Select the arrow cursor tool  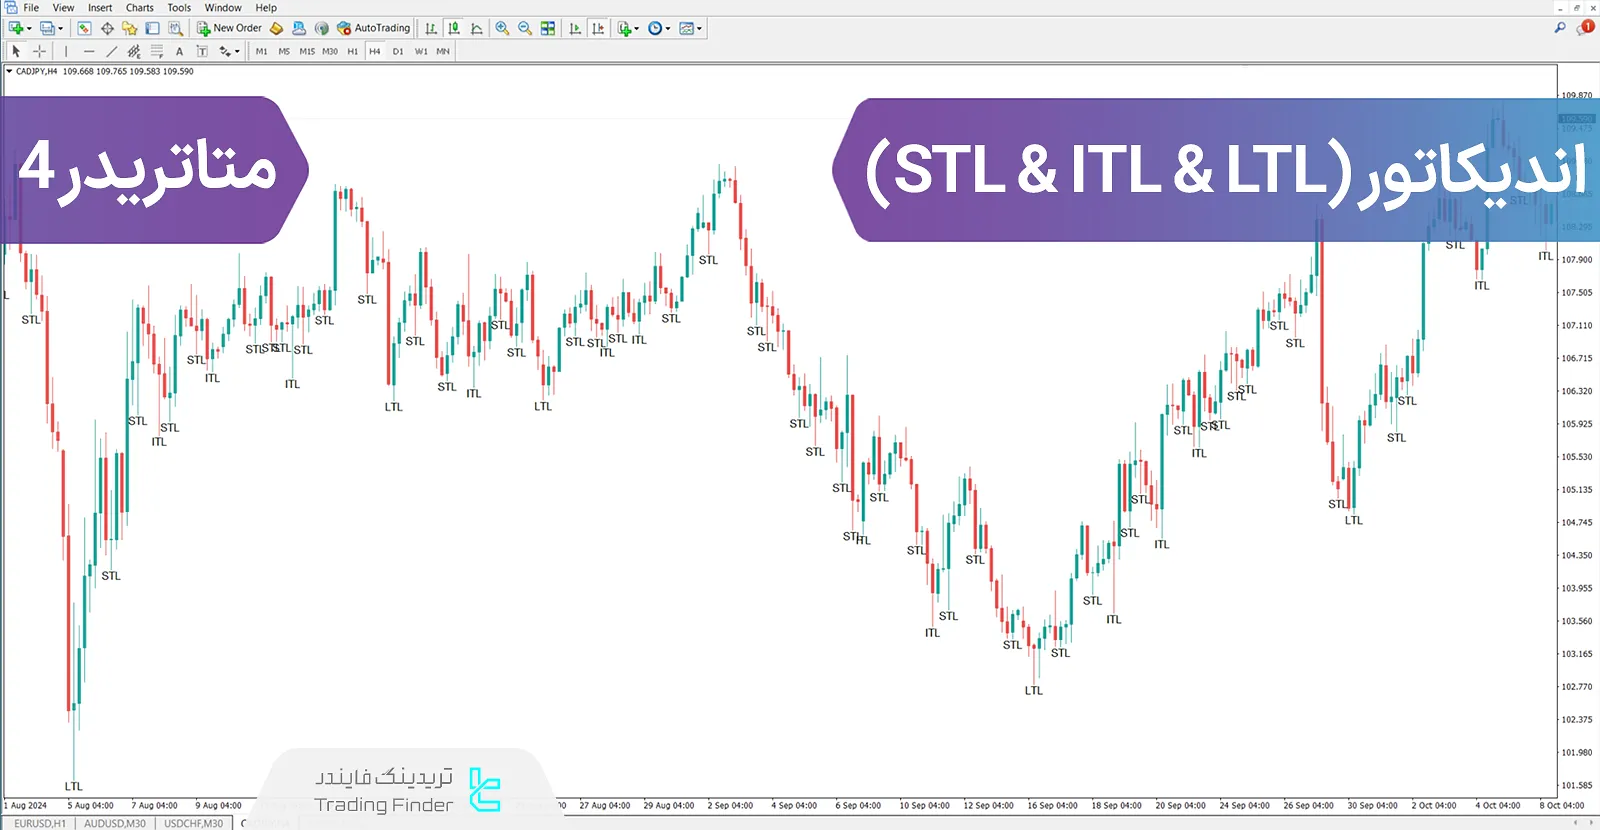coord(16,51)
